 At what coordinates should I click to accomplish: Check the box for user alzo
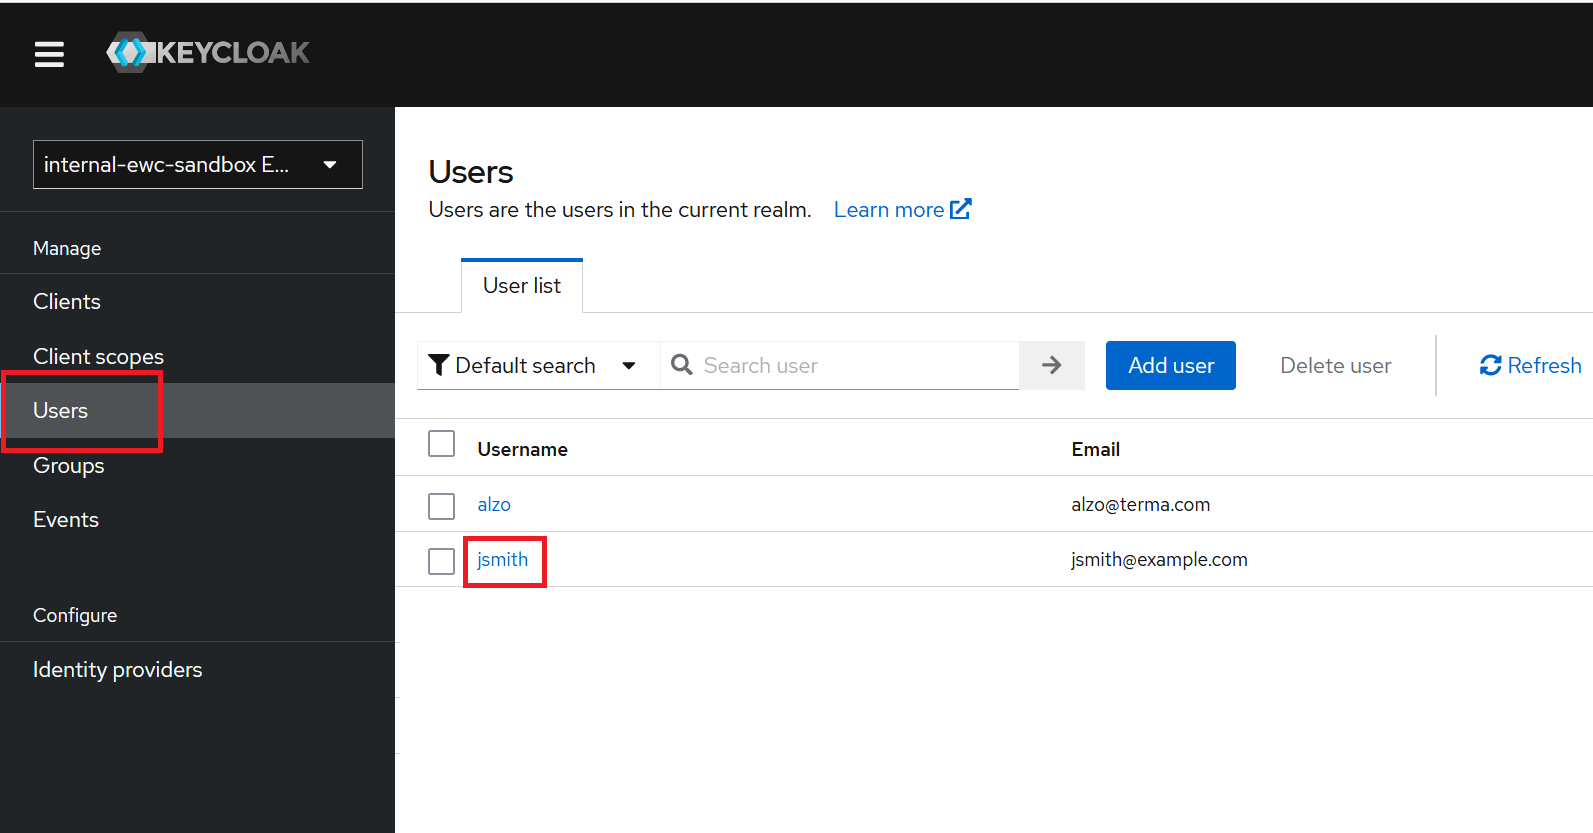[x=441, y=506]
